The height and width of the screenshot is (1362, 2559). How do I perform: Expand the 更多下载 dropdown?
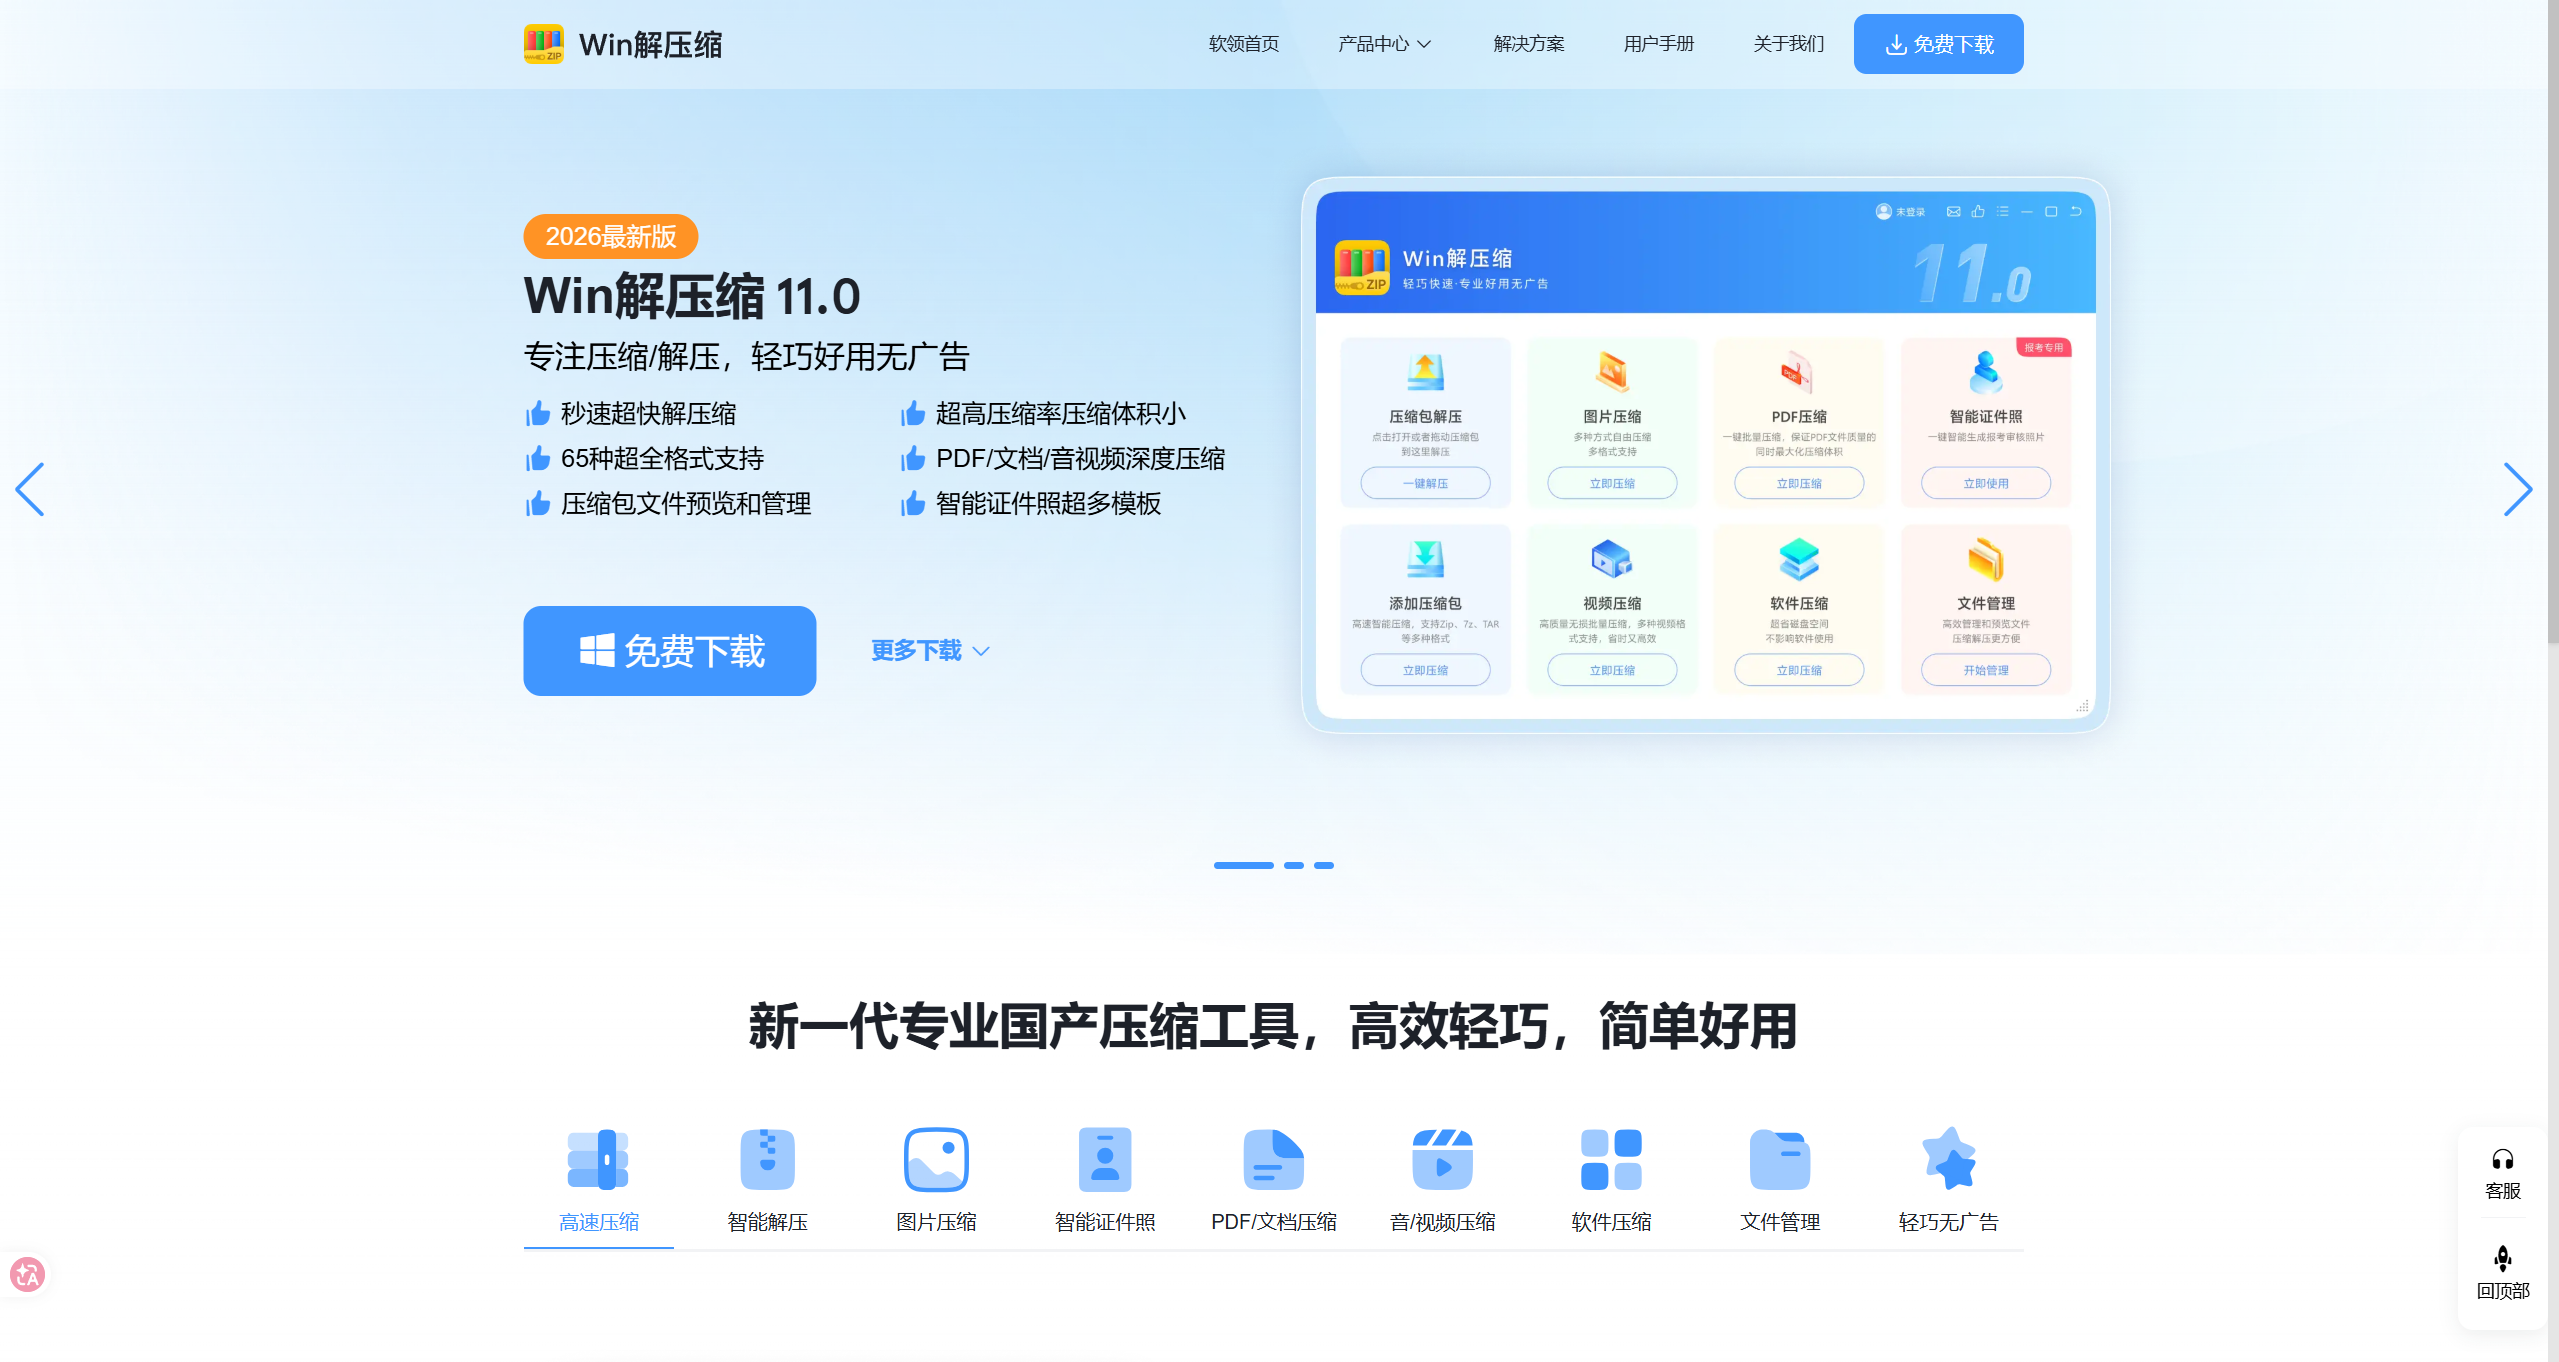click(930, 651)
